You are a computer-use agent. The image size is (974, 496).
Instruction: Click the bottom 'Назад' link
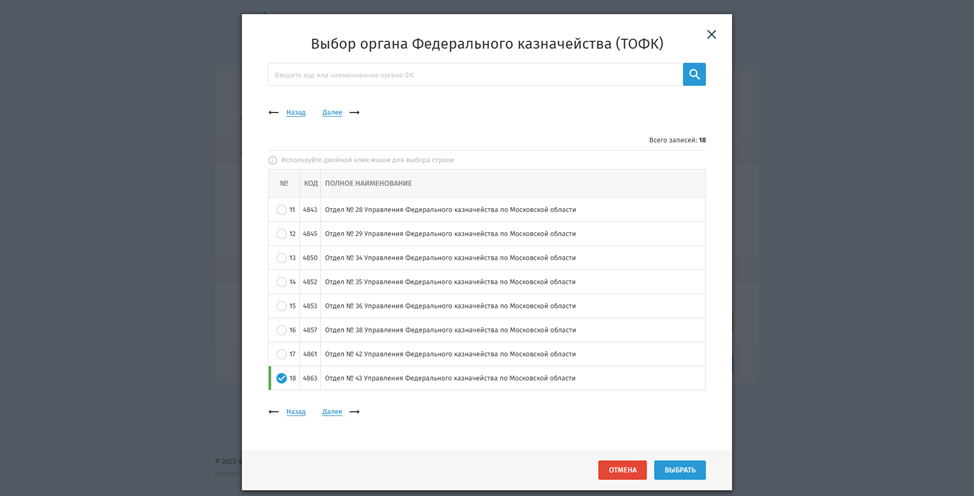[x=296, y=412]
